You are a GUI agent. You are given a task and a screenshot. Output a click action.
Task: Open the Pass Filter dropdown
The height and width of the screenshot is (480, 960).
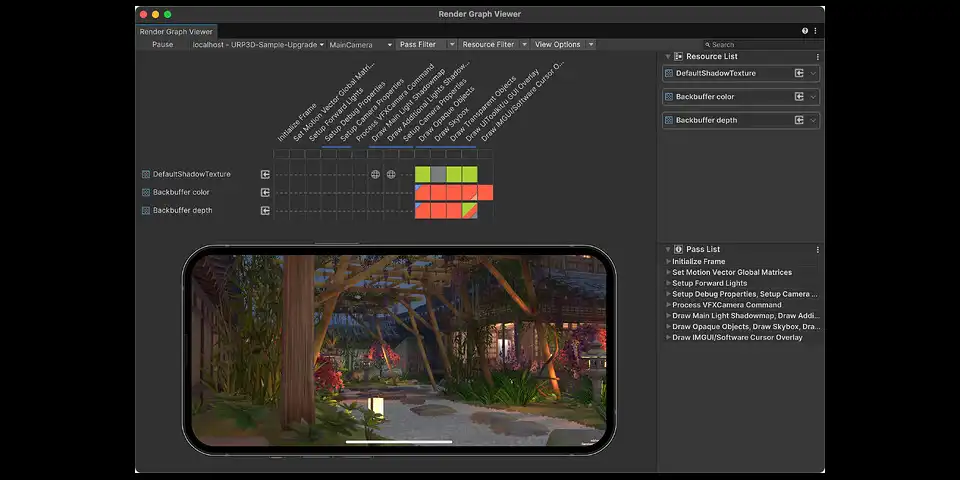(426, 45)
